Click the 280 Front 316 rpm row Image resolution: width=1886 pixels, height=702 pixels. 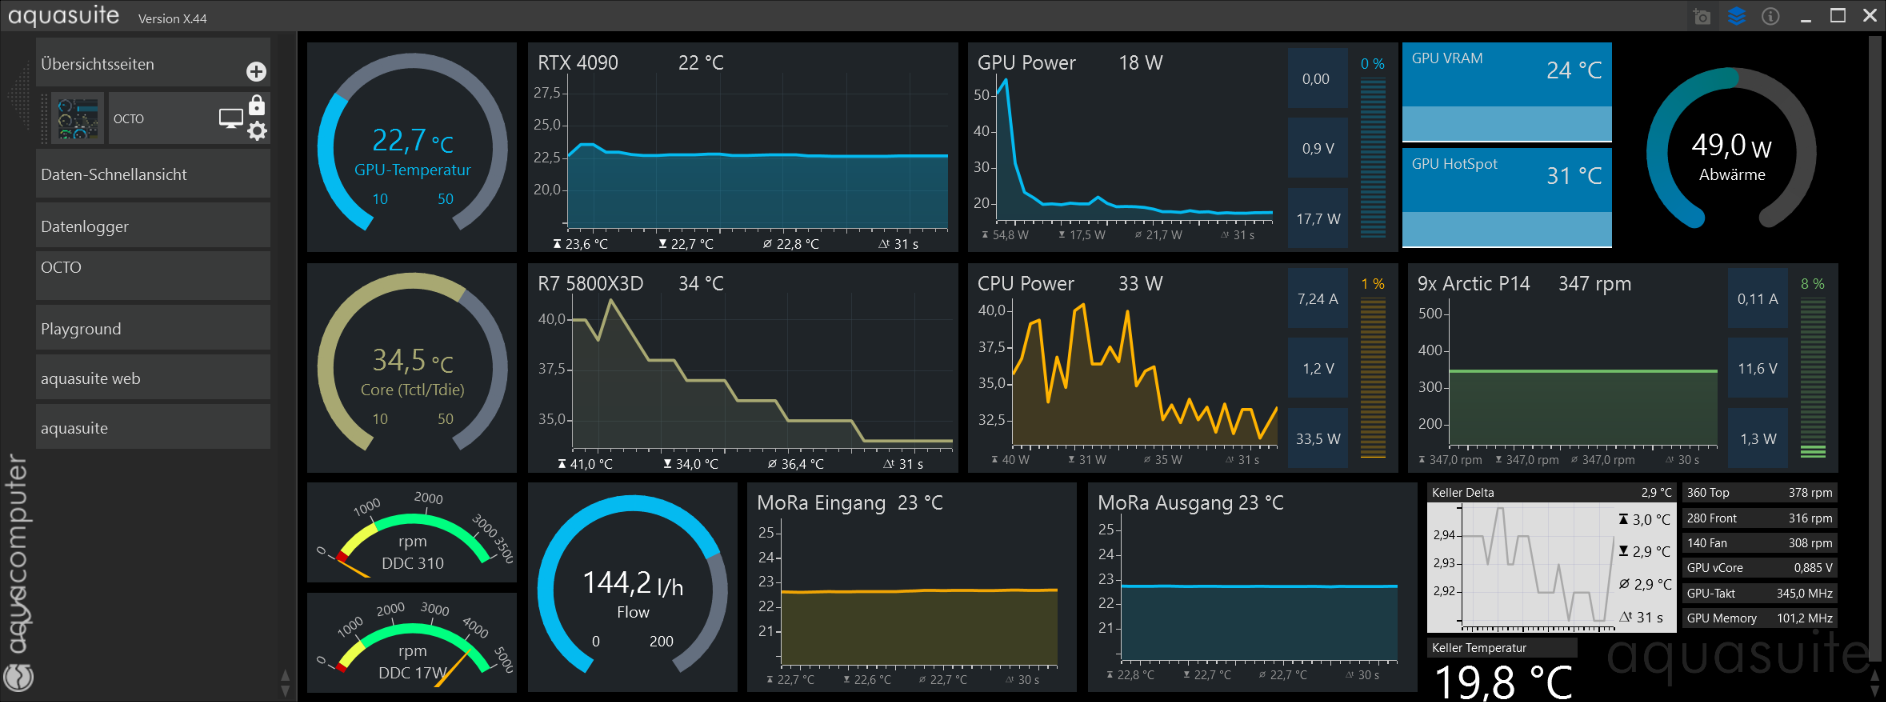tap(1760, 518)
